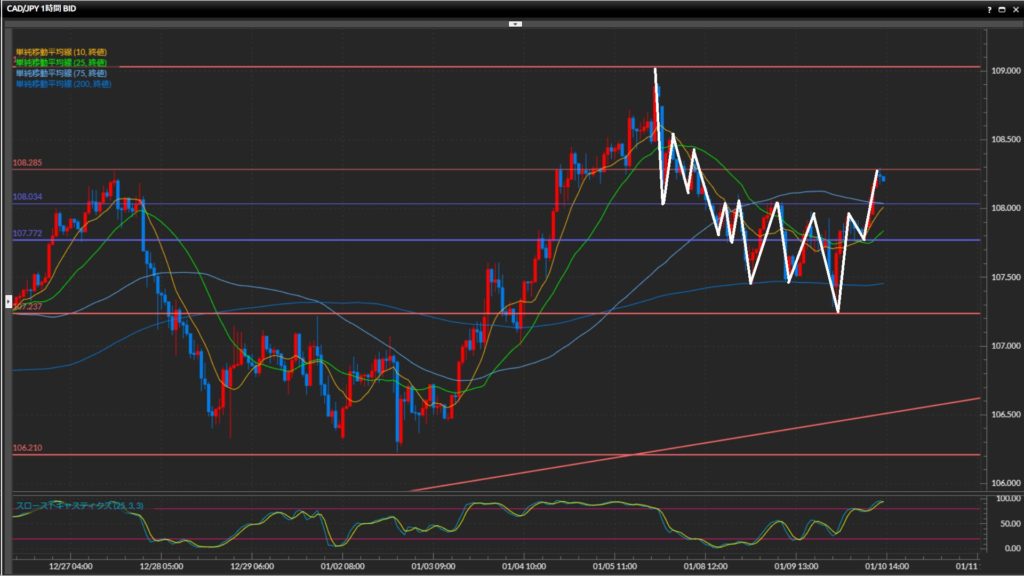Screen dimensions: 1024x576
Task: Select the 108.034 blue line label
Action: click(26, 197)
